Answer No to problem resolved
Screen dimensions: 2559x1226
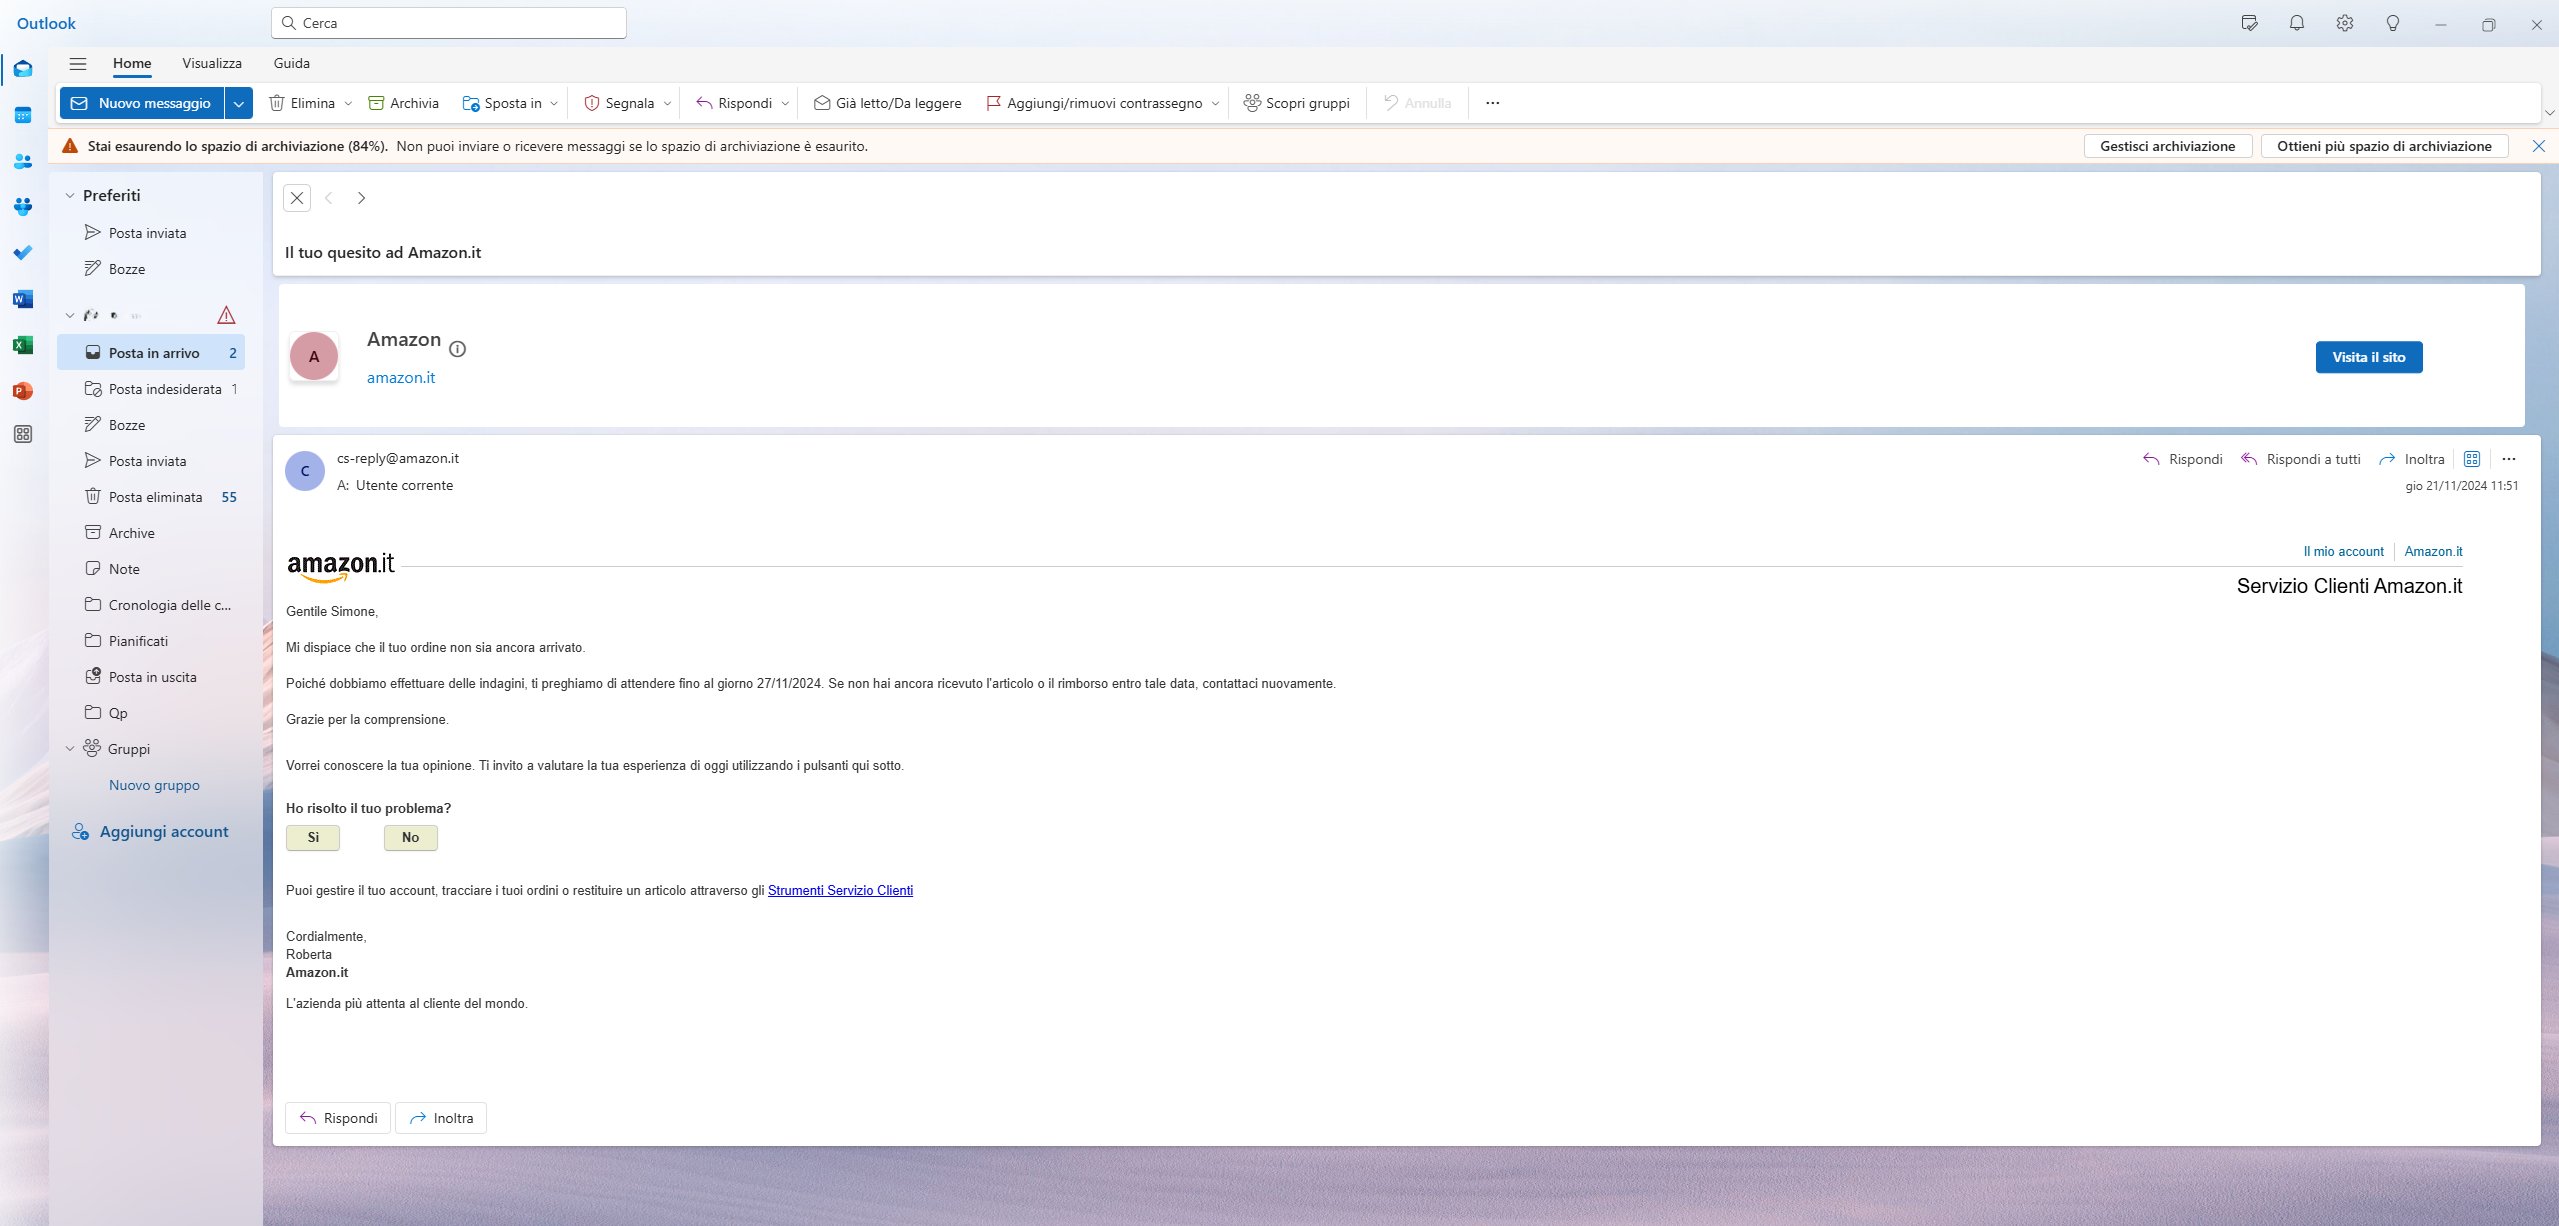(411, 838)
